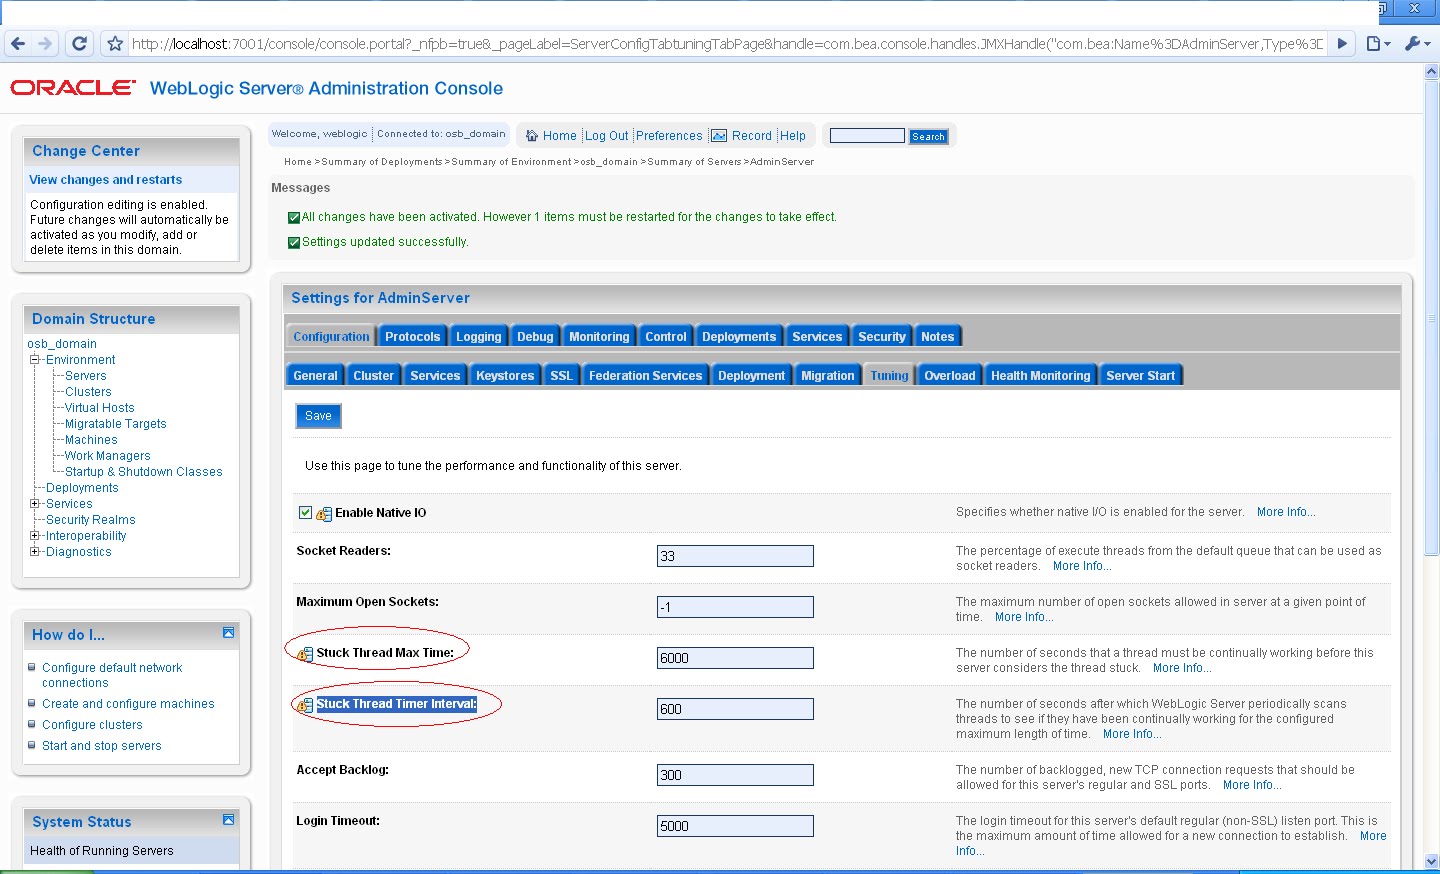Select Work Managers in the domain tree
The image size is (1440, 874).
107,456
